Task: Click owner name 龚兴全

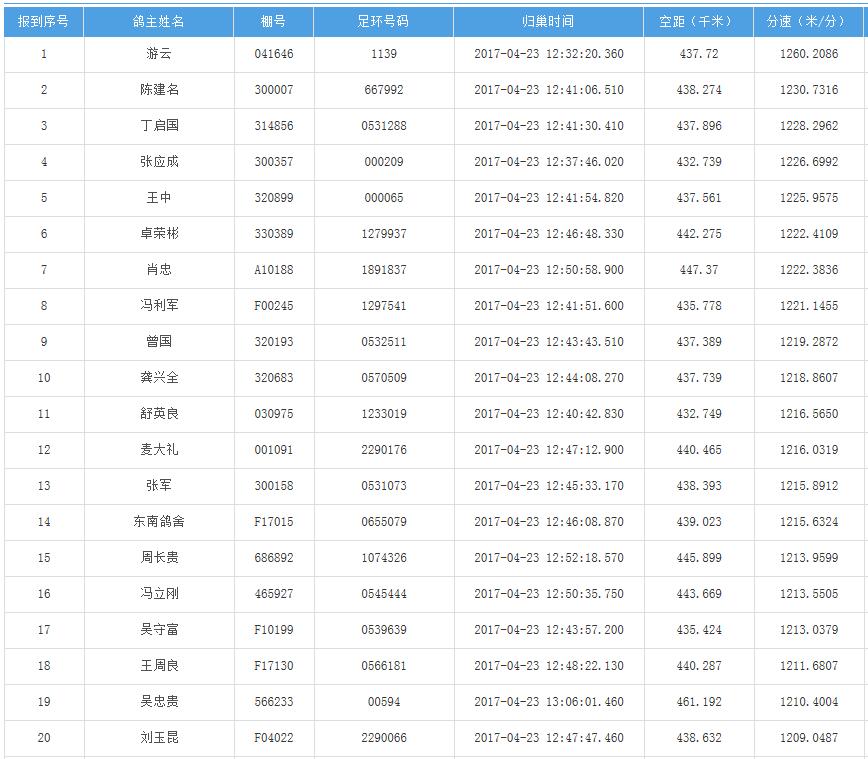Action: coord(158,378)
